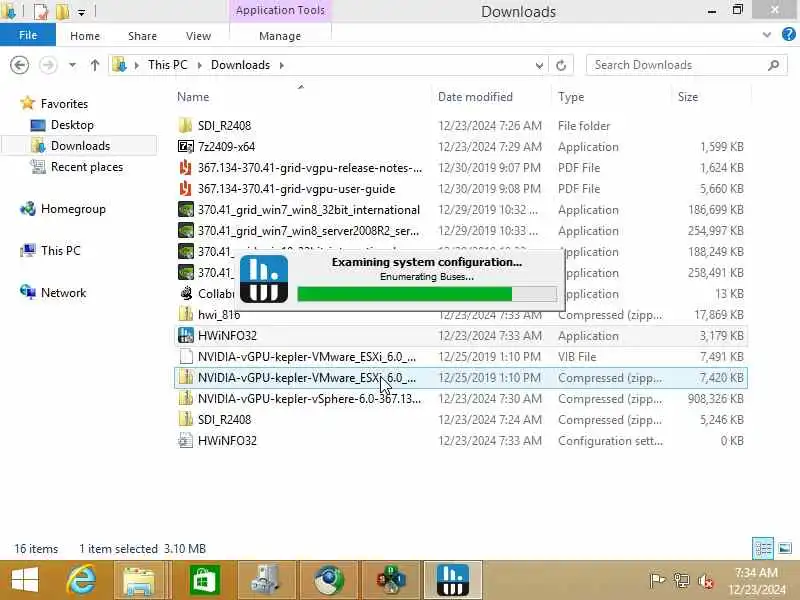Sort files by Type column header
800x600 pixels.
tap(571, 97)
